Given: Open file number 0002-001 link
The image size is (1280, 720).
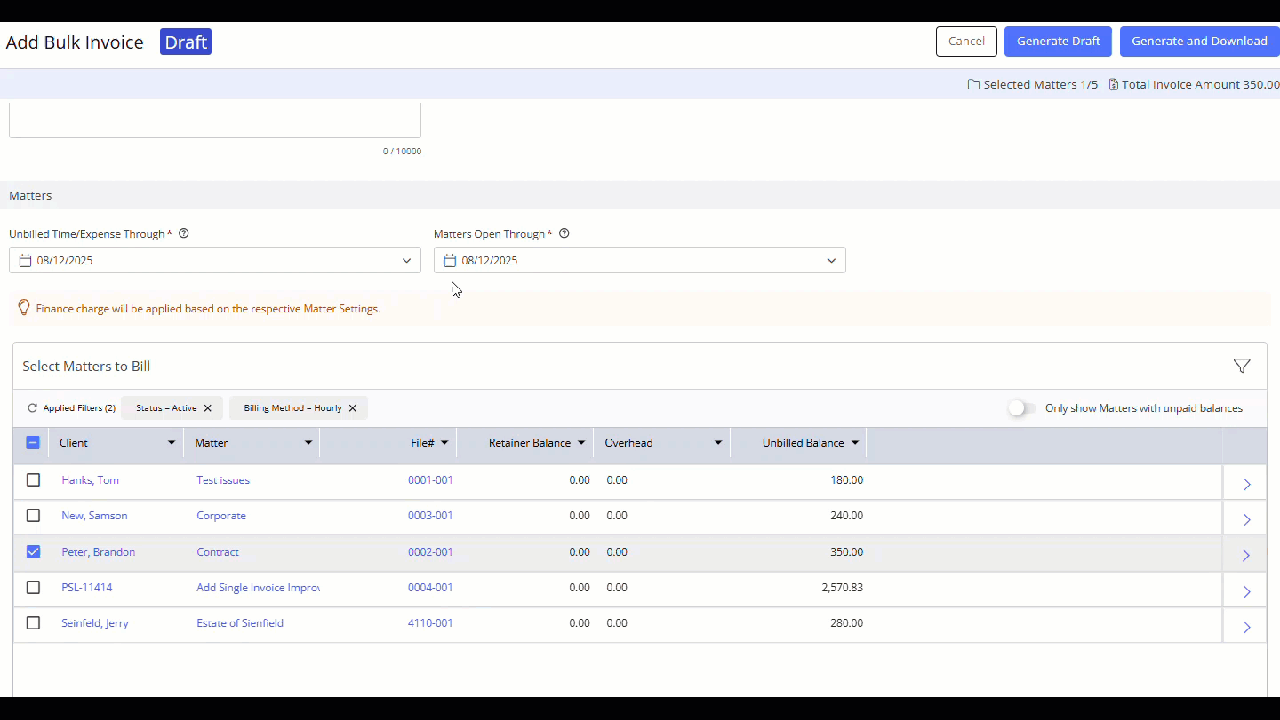Looking at the screenshot, I should click(x=430, y=551).
